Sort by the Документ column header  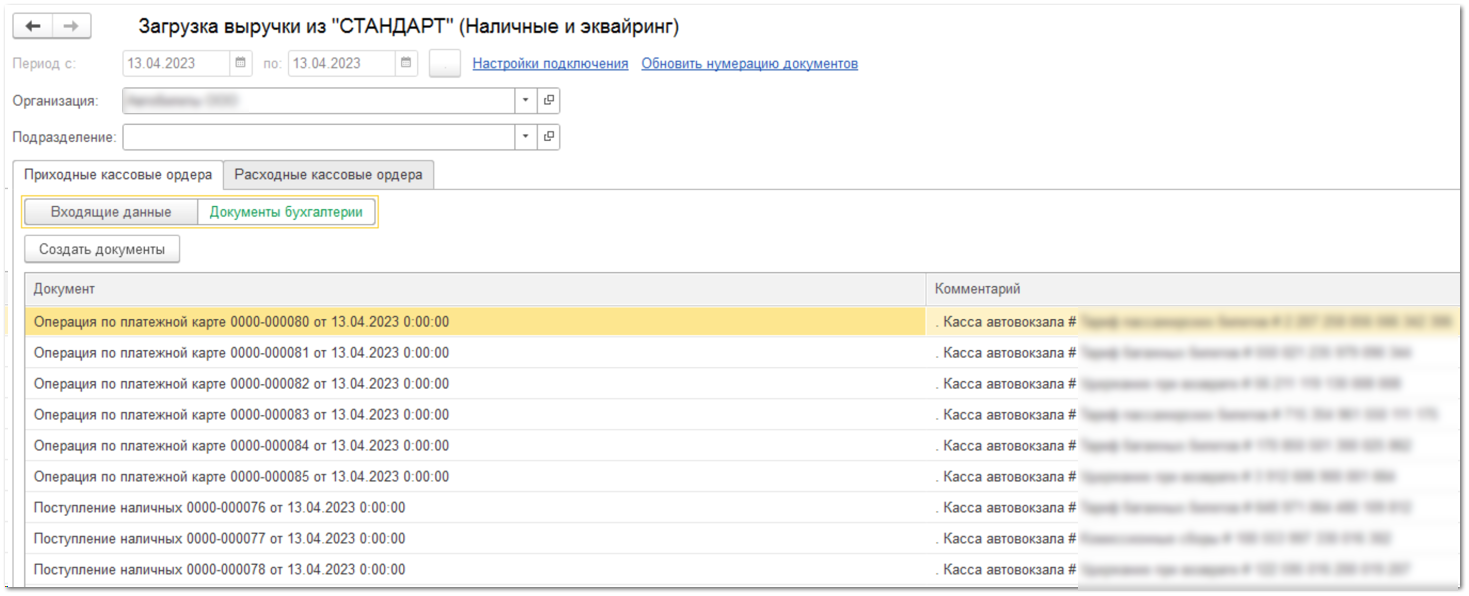pyautogui.click(x=475, y=289)
